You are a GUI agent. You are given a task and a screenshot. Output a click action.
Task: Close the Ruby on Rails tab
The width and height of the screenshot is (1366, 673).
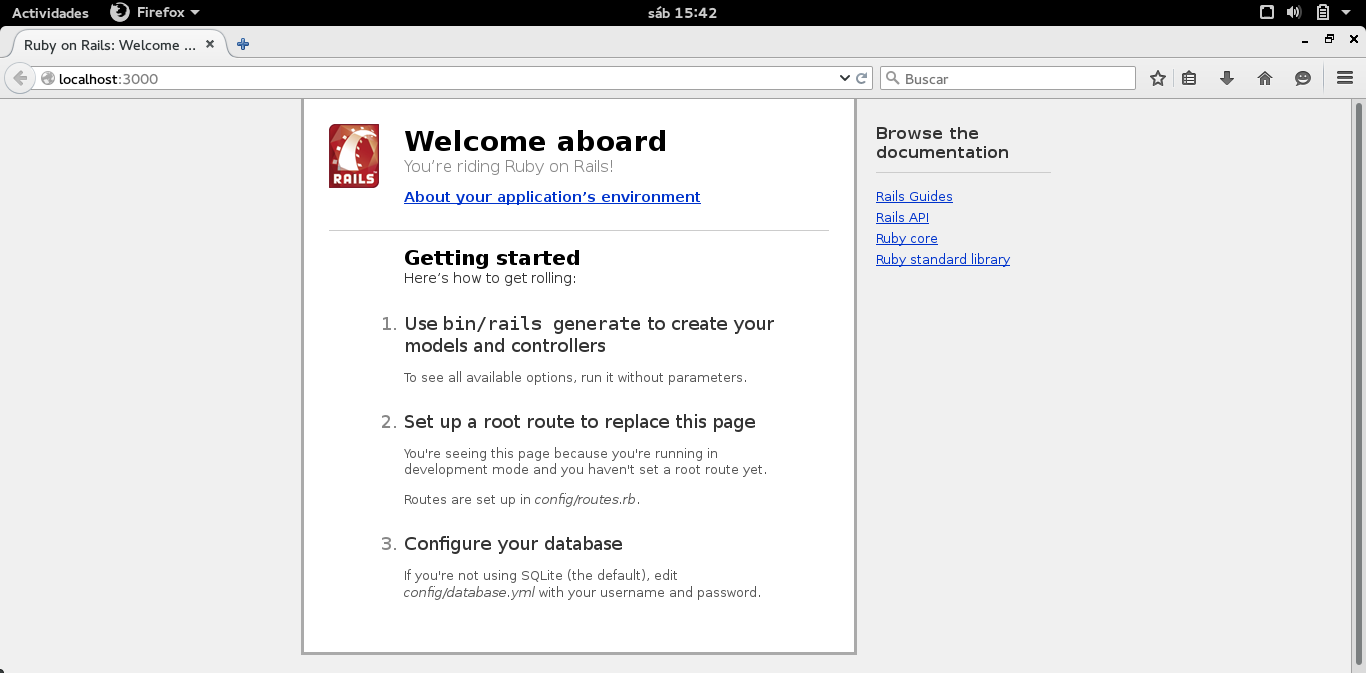(x=211, y=45)
